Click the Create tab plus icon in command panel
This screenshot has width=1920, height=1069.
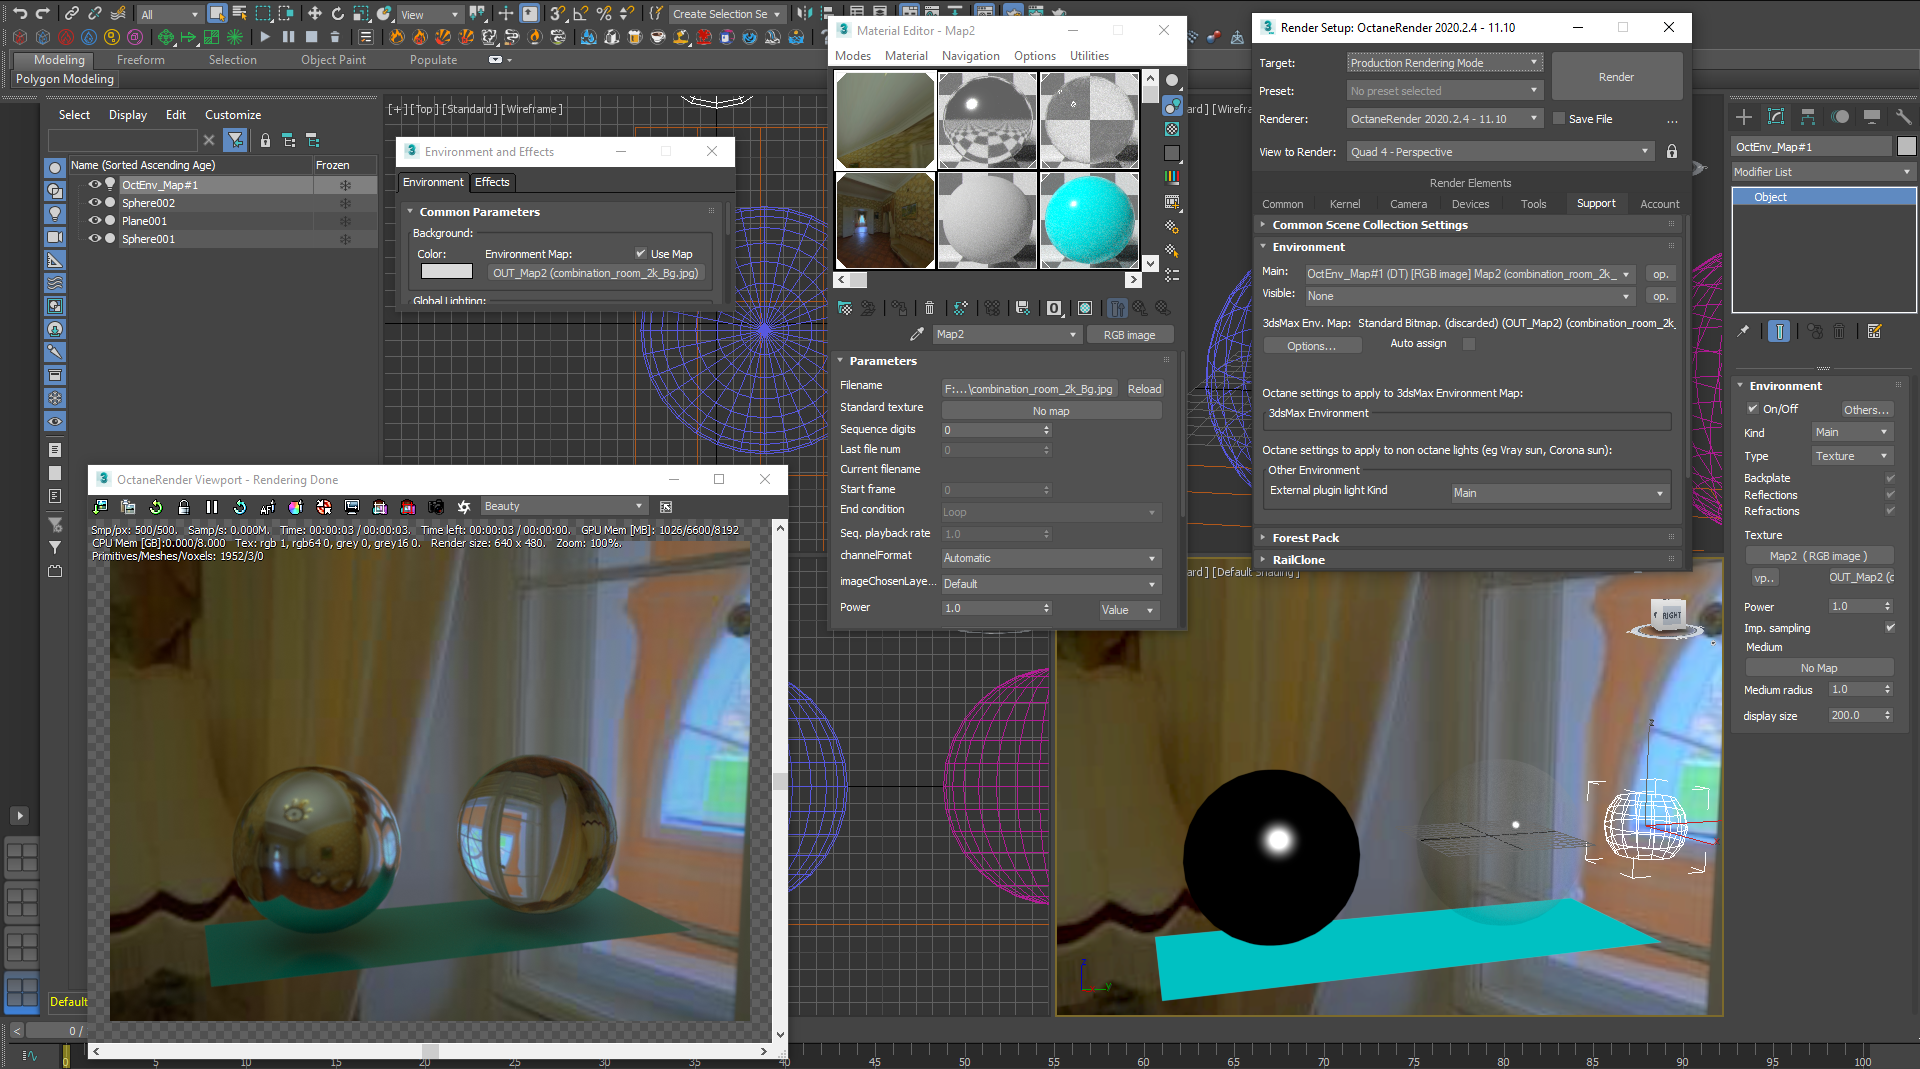1744,117
